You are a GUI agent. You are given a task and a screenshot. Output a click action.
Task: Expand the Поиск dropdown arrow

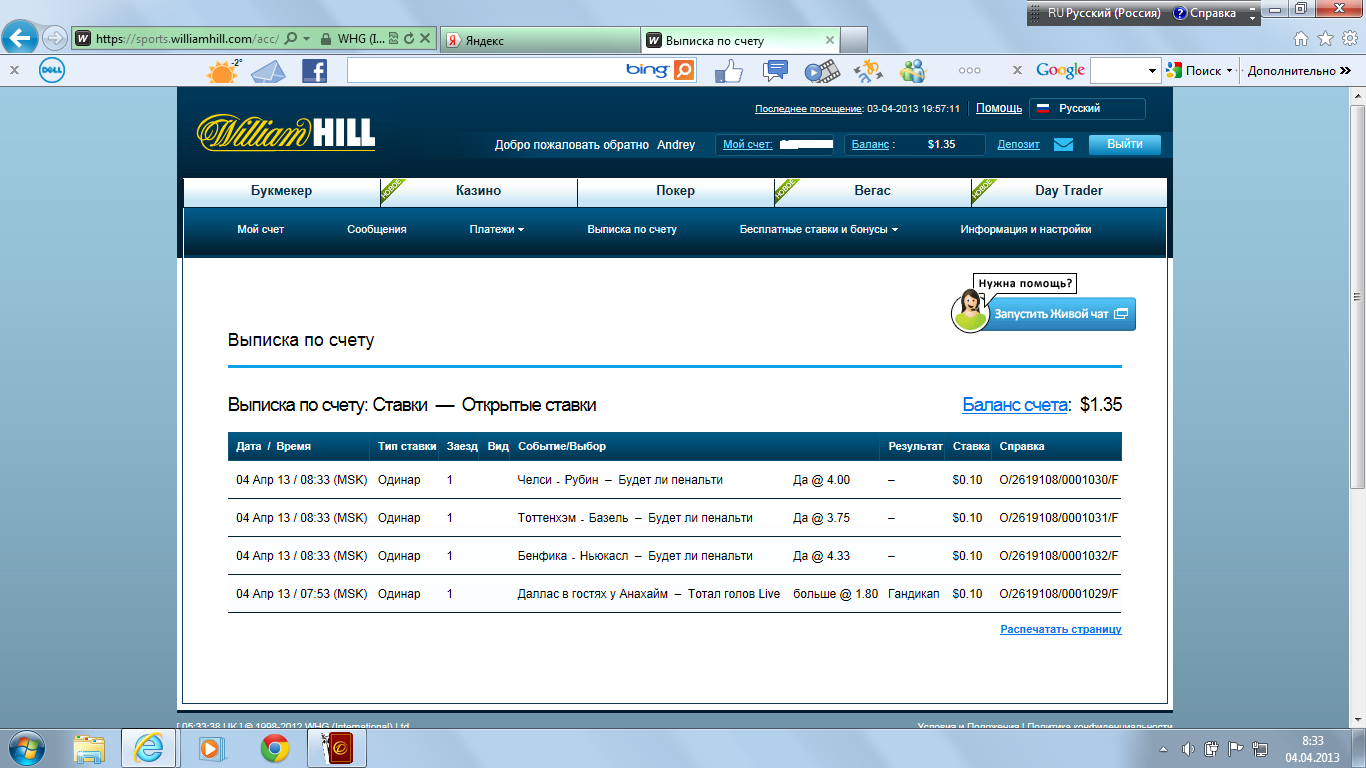click(1229, 71)
